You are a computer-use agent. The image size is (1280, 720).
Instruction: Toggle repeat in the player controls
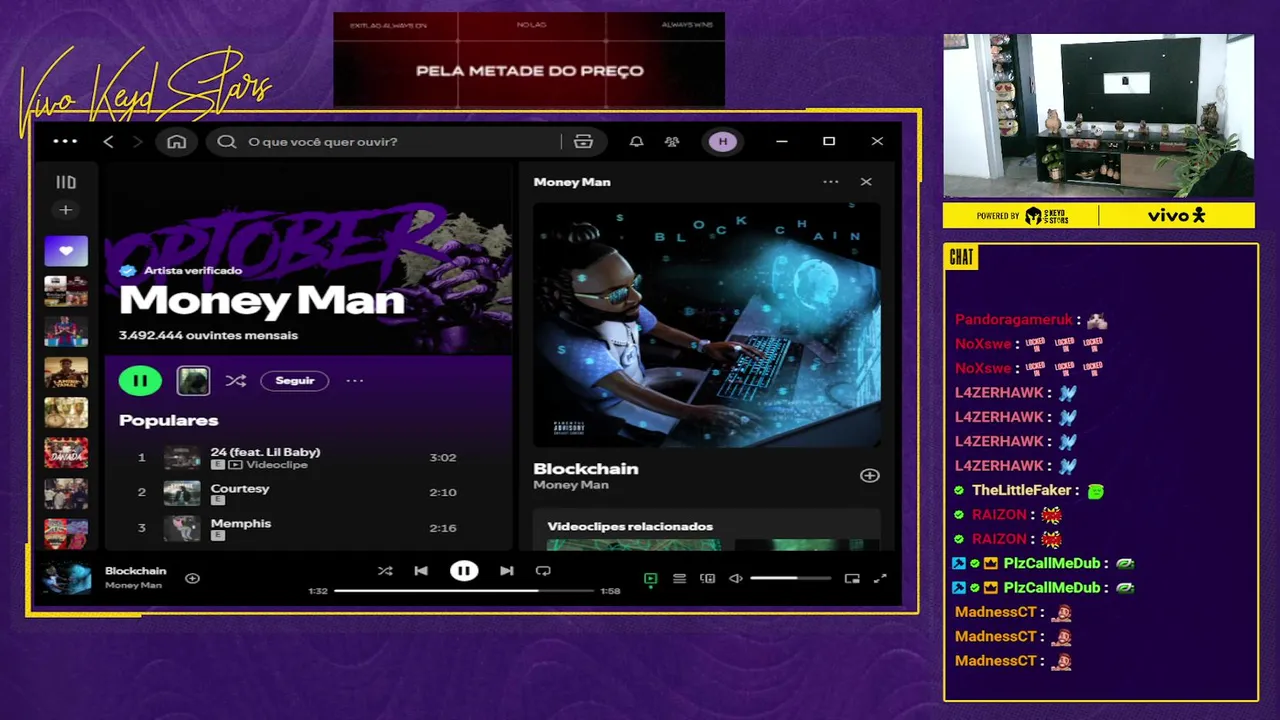click(543, 571)
